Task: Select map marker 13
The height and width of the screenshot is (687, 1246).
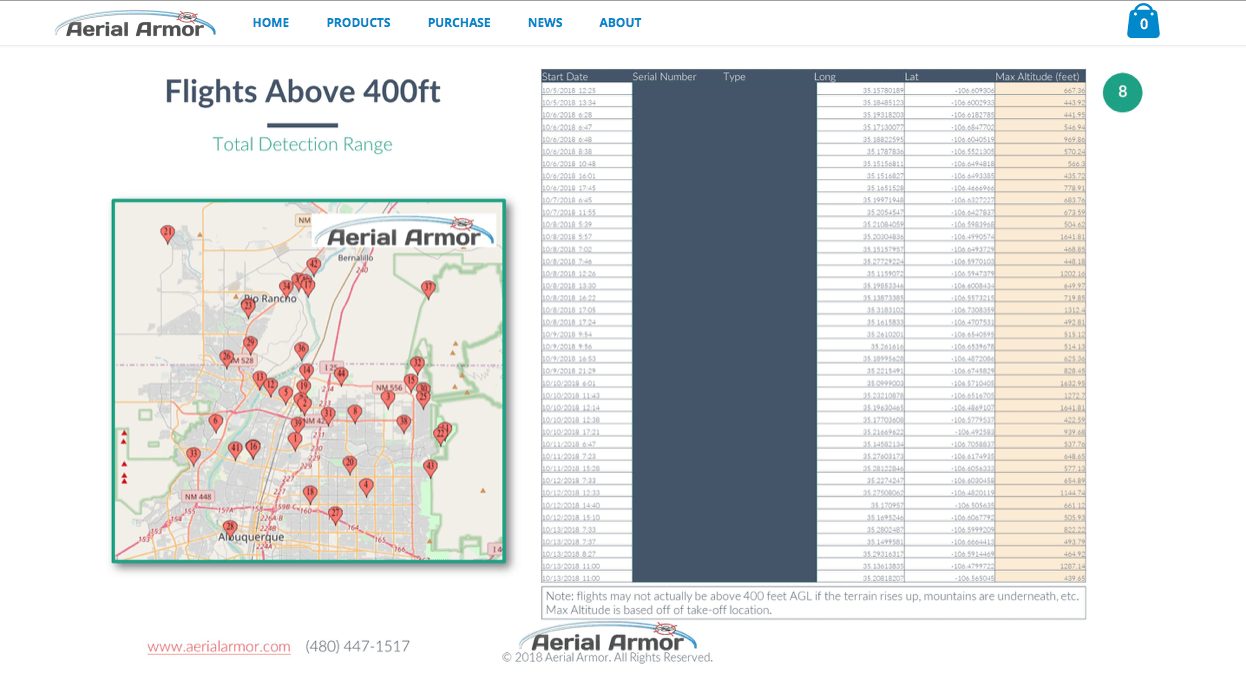Action: [260, 380]
